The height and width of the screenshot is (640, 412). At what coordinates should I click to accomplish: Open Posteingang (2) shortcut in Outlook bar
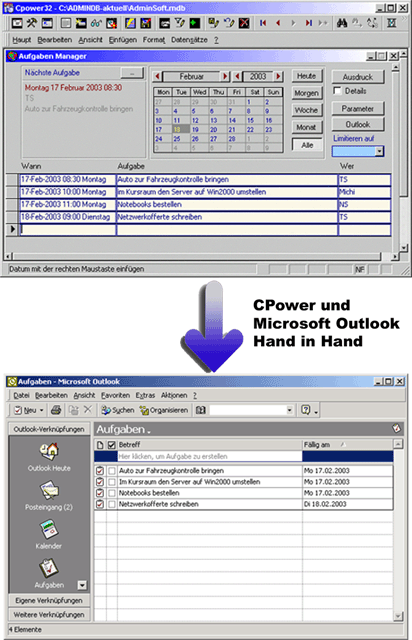(x=49, y=496)
